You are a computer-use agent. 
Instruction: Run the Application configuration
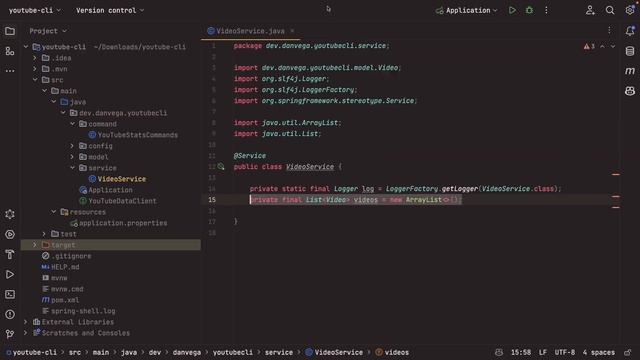(x=512, y=10)
